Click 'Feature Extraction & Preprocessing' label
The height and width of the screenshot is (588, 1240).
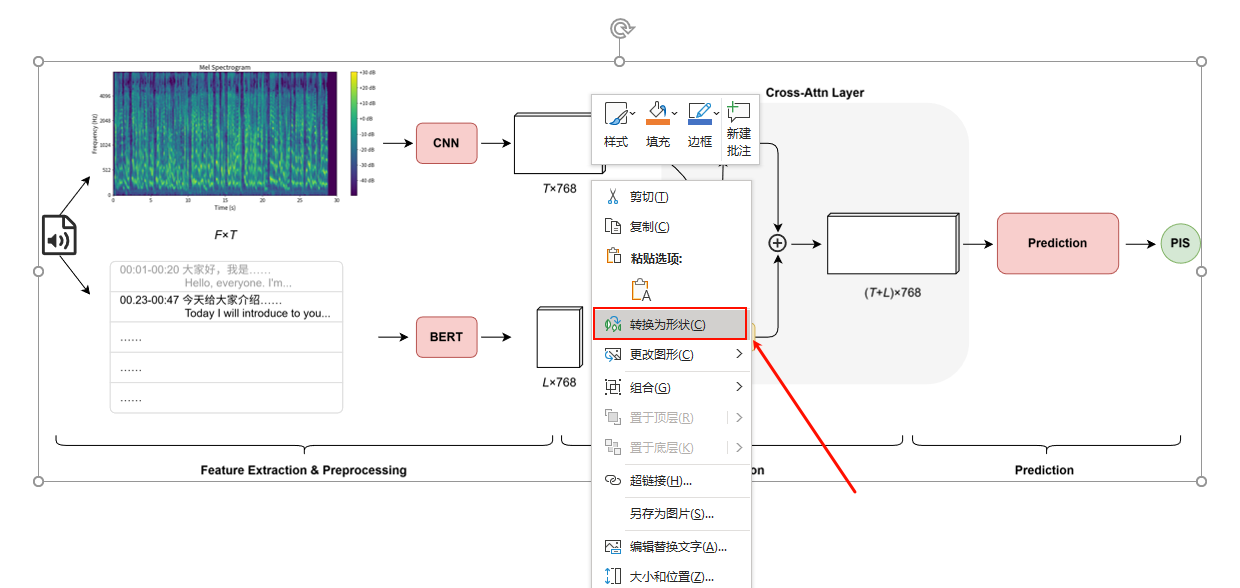[x=303, y=470]
